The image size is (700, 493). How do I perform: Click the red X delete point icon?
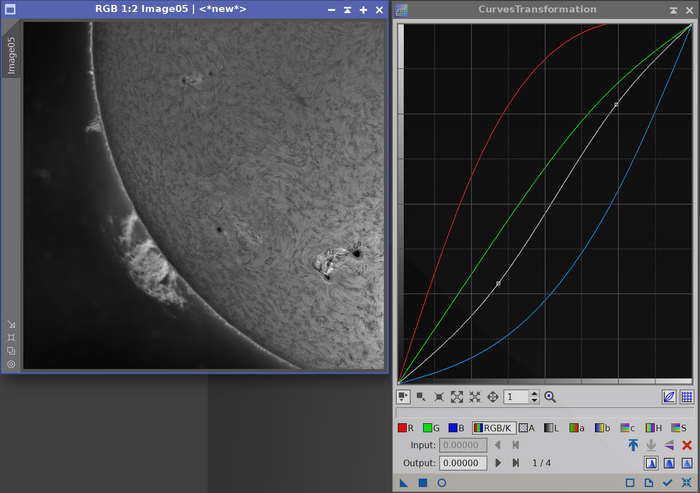(687, 445)
